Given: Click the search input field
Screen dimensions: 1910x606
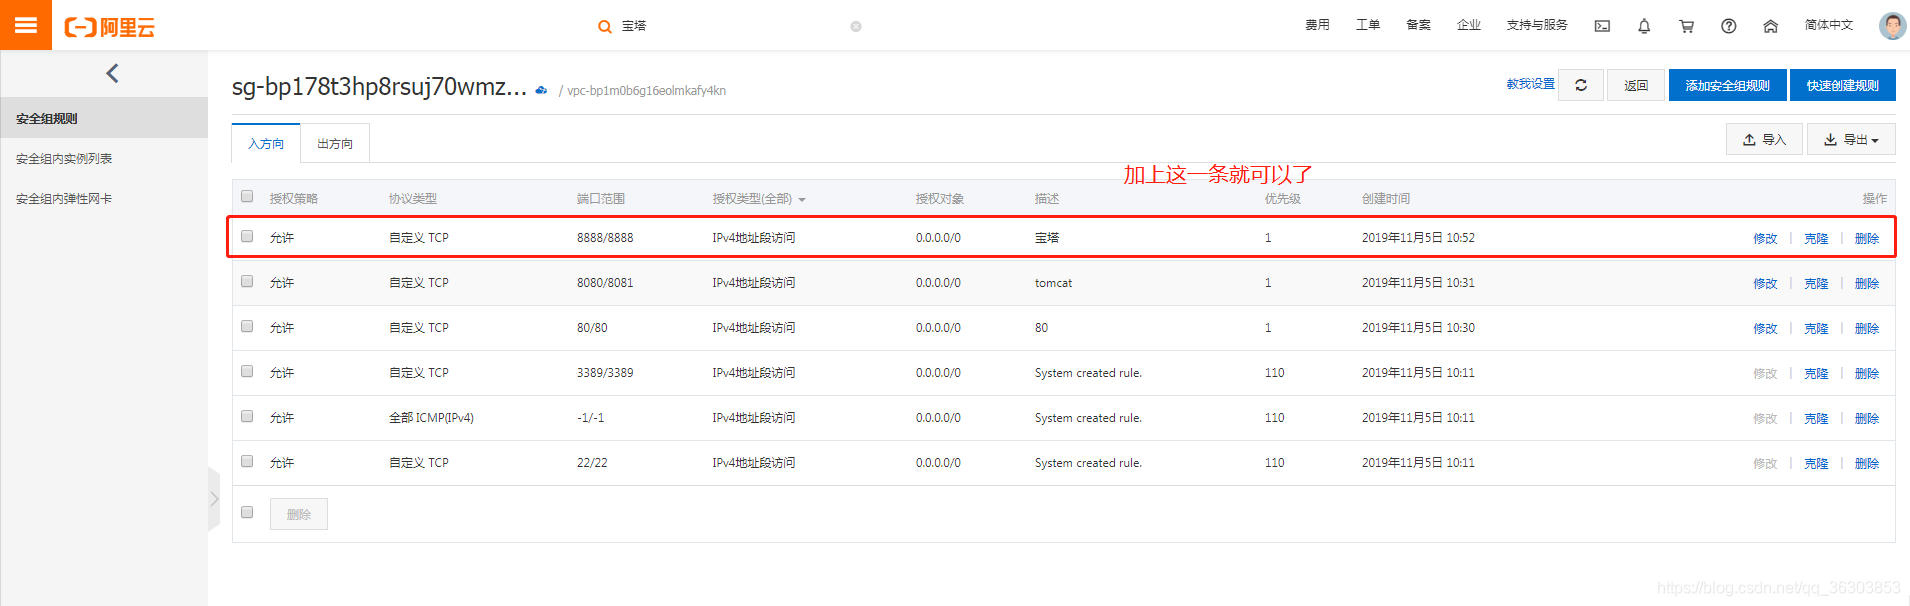Looking at the screenshot, I should coord(732,27).
